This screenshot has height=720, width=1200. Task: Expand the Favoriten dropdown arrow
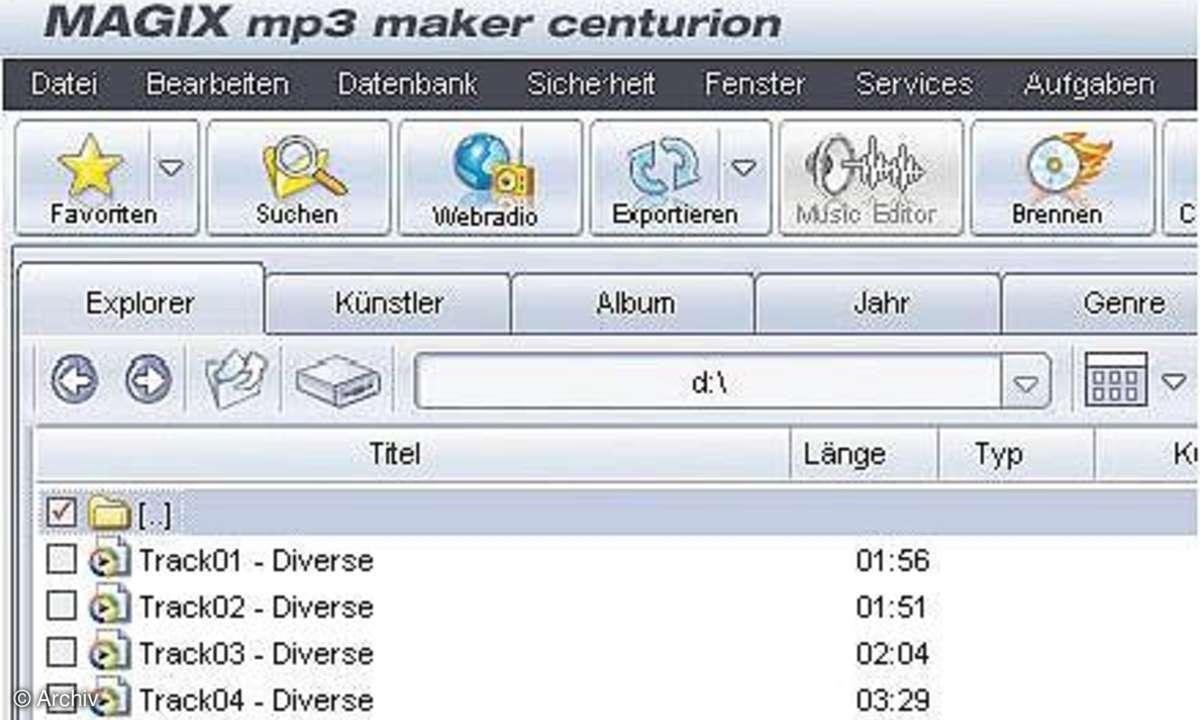tap(173, 169)
